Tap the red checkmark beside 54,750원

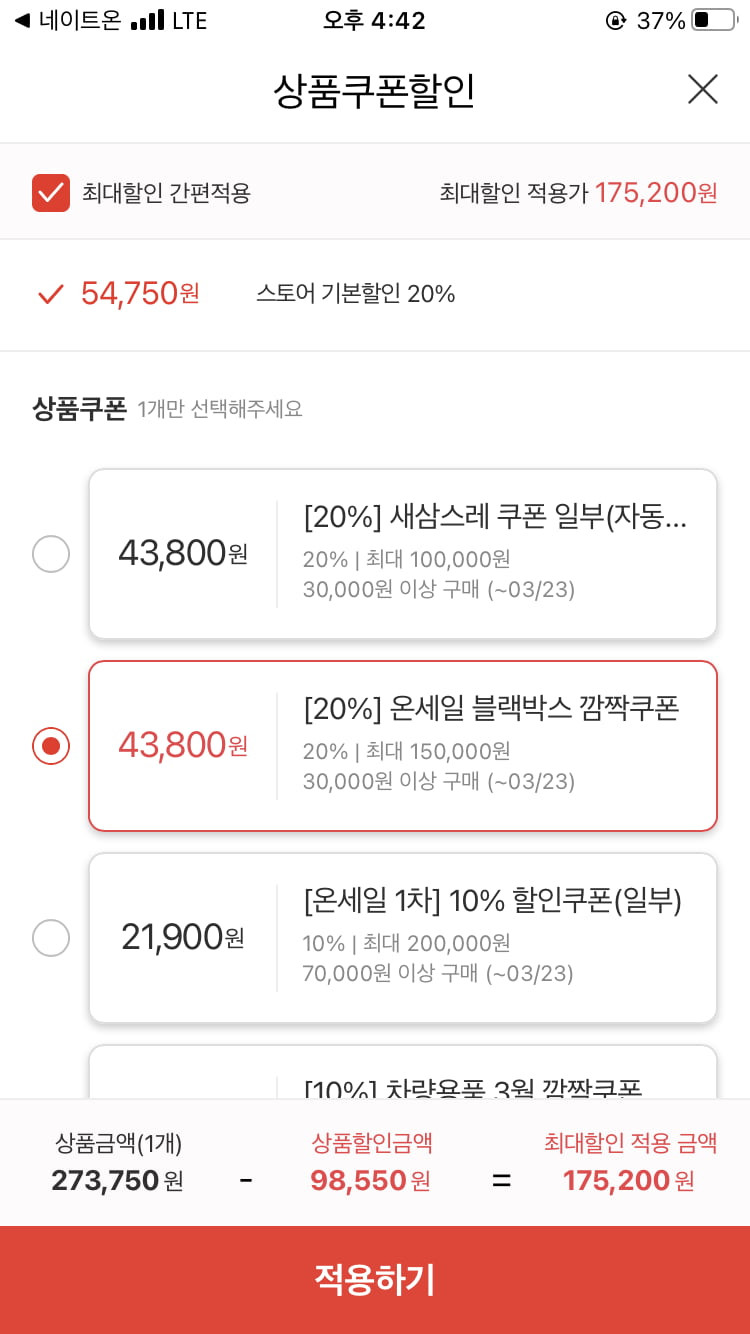(50, 294)
